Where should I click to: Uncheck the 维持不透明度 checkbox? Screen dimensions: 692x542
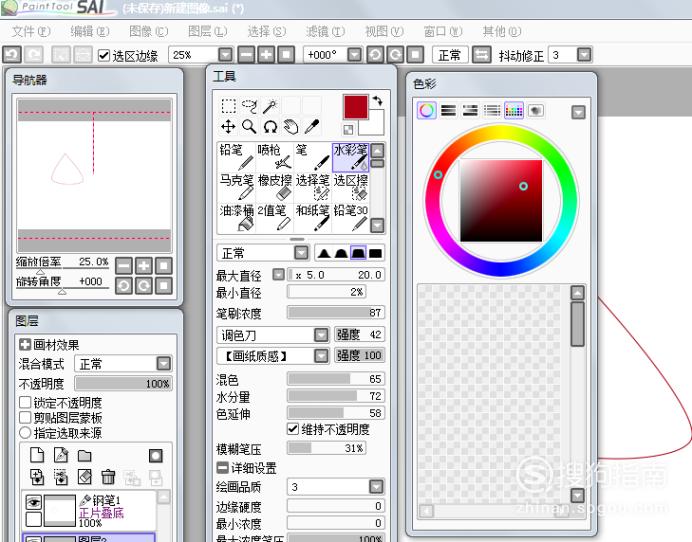point(293,429)
